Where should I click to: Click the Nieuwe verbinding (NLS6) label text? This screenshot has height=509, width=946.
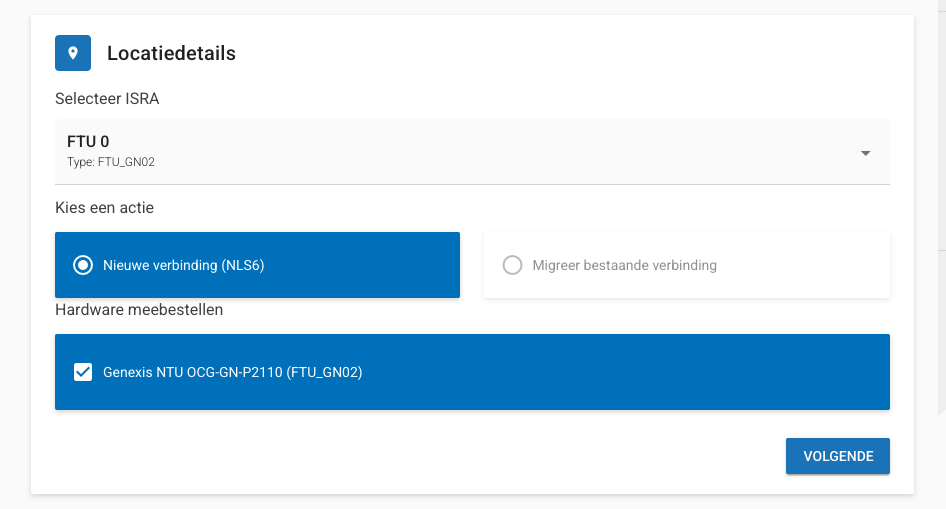pos(184,265)
